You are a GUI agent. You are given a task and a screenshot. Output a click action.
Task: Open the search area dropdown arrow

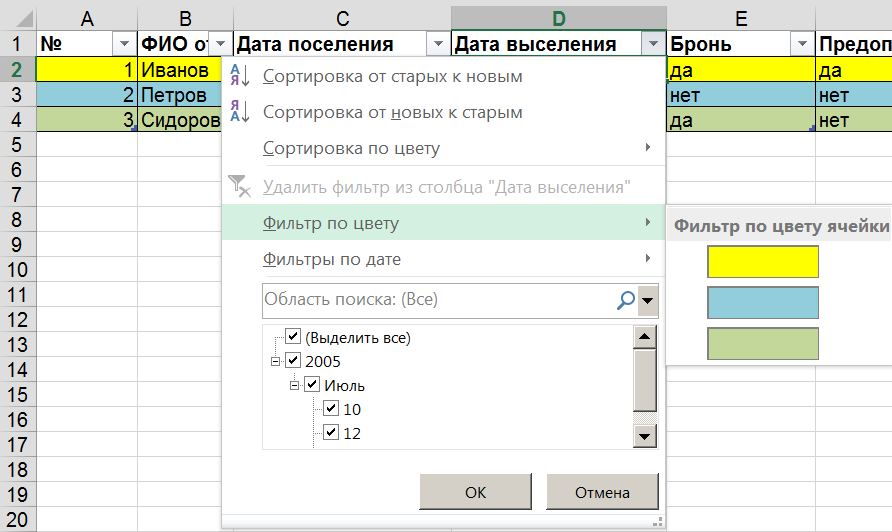click(647, 300)
